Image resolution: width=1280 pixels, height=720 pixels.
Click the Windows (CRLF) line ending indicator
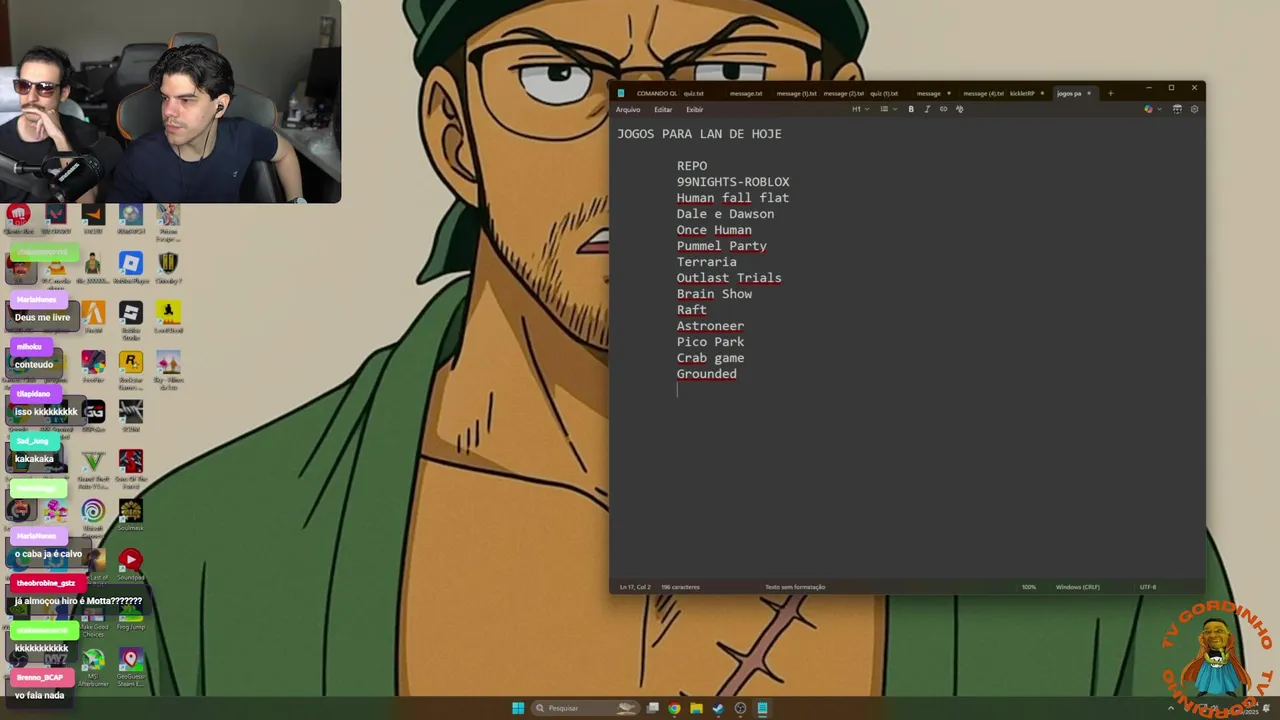(x=1078, y=587)
